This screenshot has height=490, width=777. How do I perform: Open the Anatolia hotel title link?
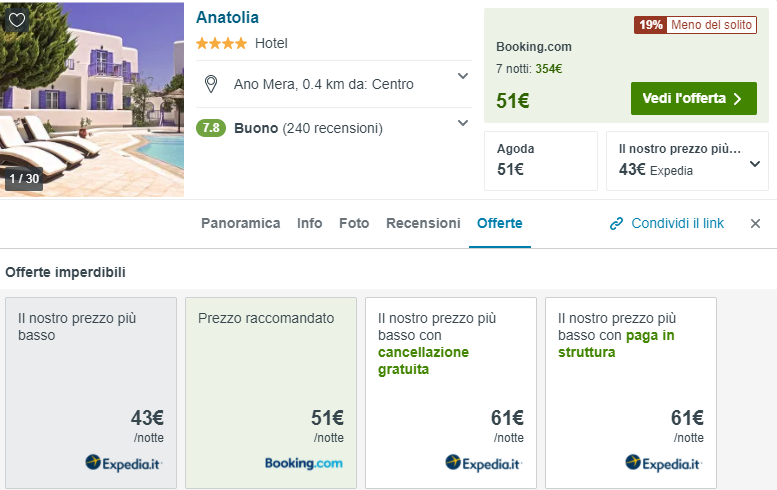click(227, 17)
